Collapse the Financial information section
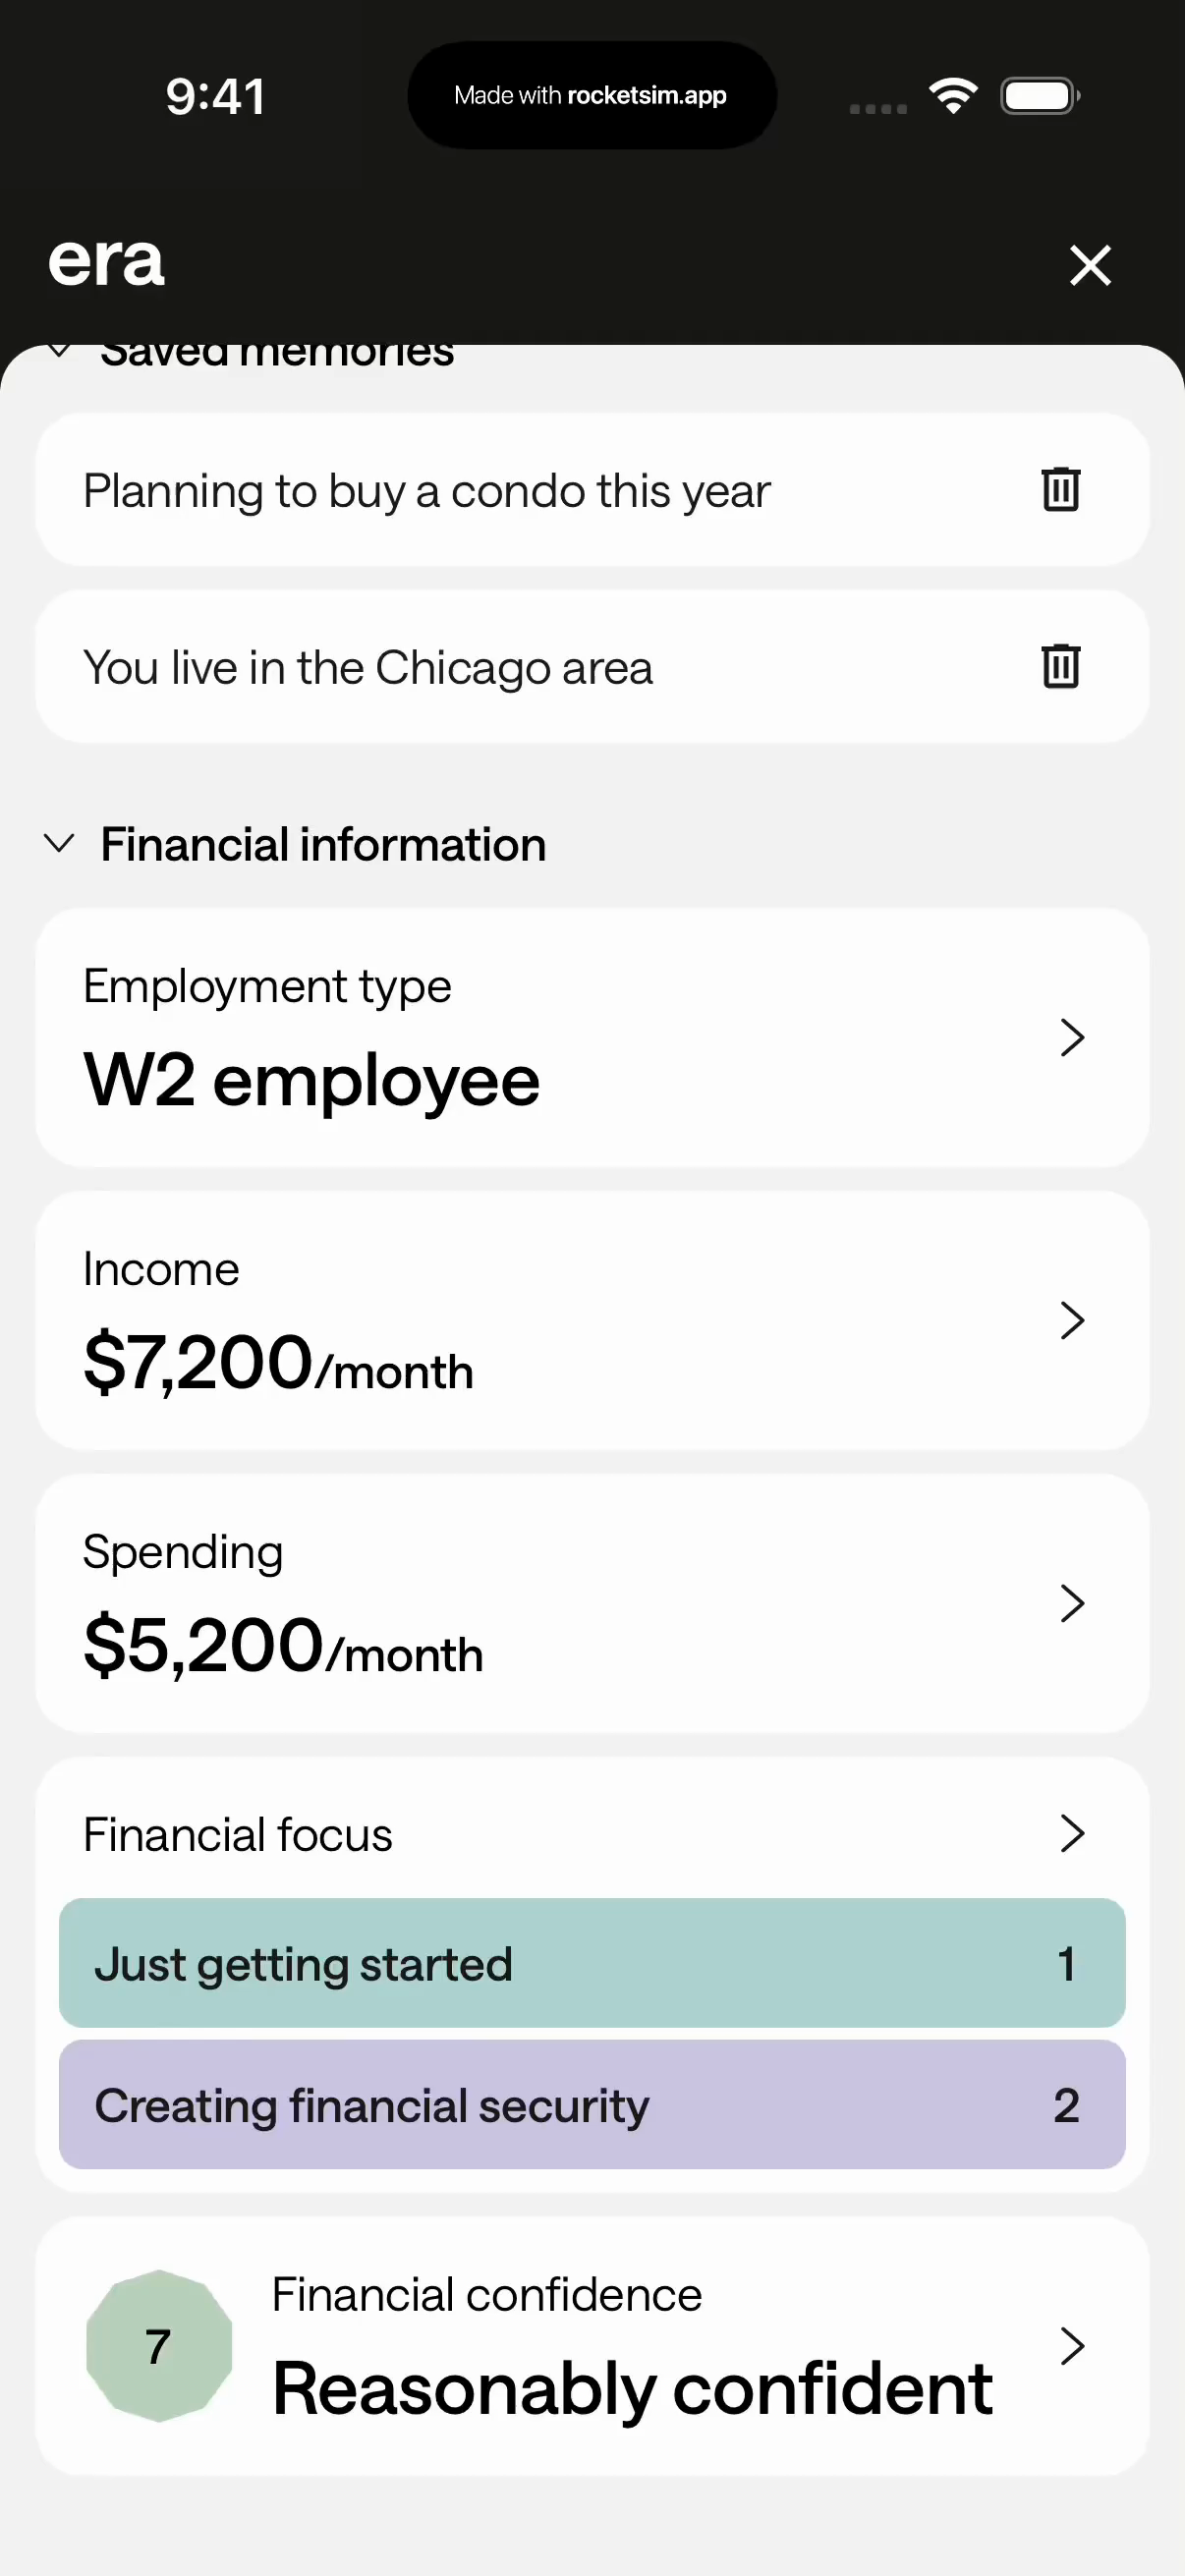This screenshot has height=2576, width=1185. click(x=60, y=844)
